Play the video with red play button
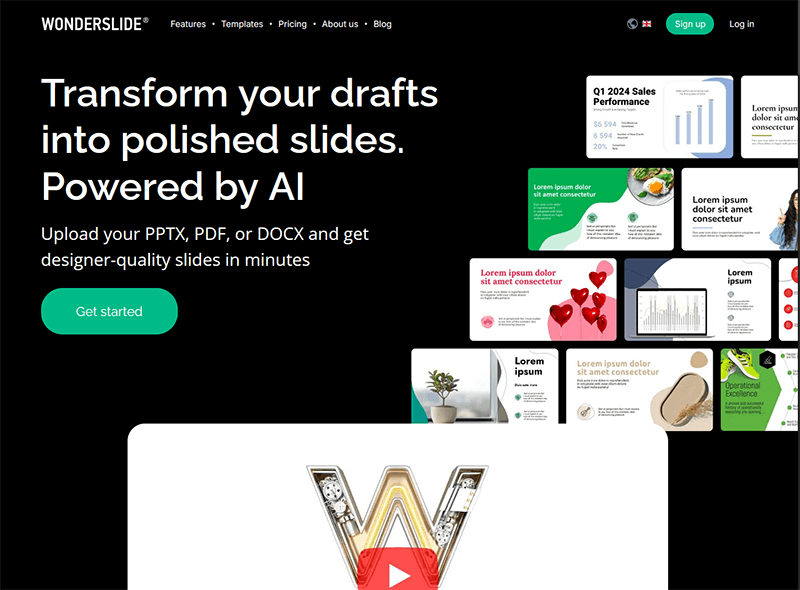 tap(397, 569)
